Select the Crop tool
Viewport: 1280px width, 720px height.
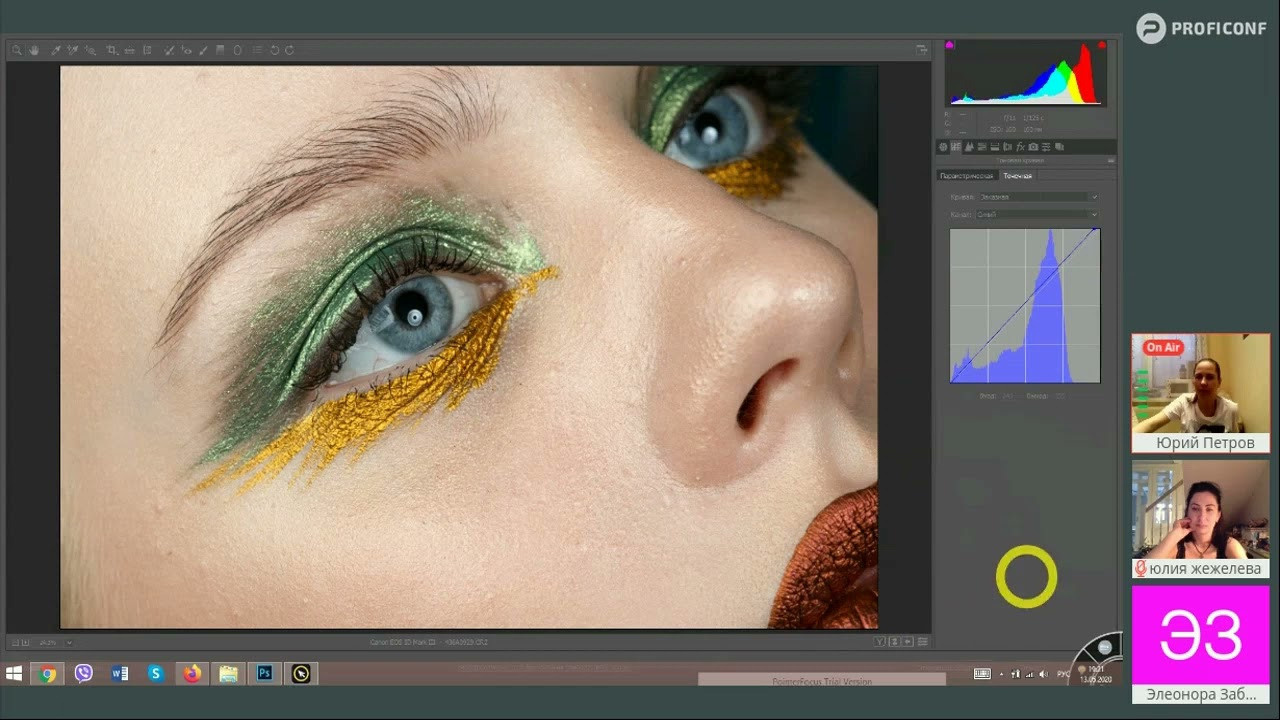click(111, 49)
